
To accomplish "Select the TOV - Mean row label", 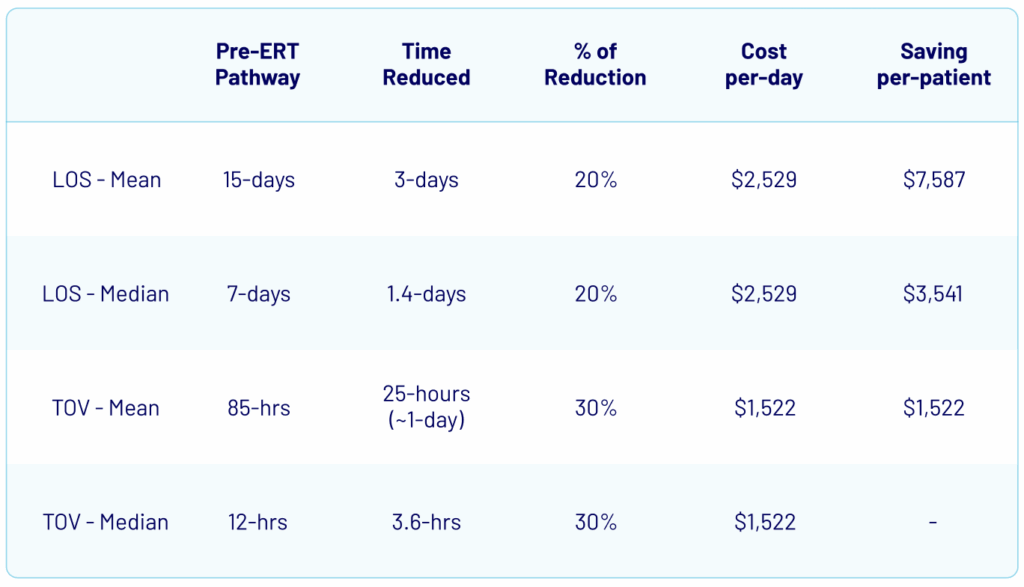I will tap(107, 408).
